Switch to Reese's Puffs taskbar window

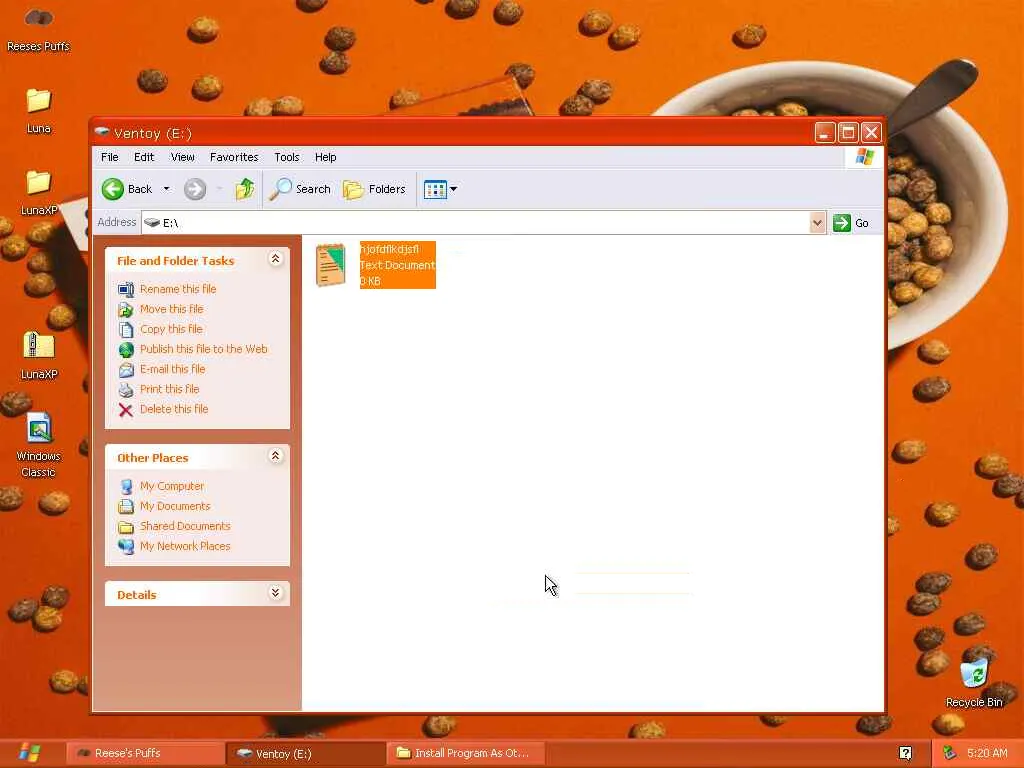(146, 754)
